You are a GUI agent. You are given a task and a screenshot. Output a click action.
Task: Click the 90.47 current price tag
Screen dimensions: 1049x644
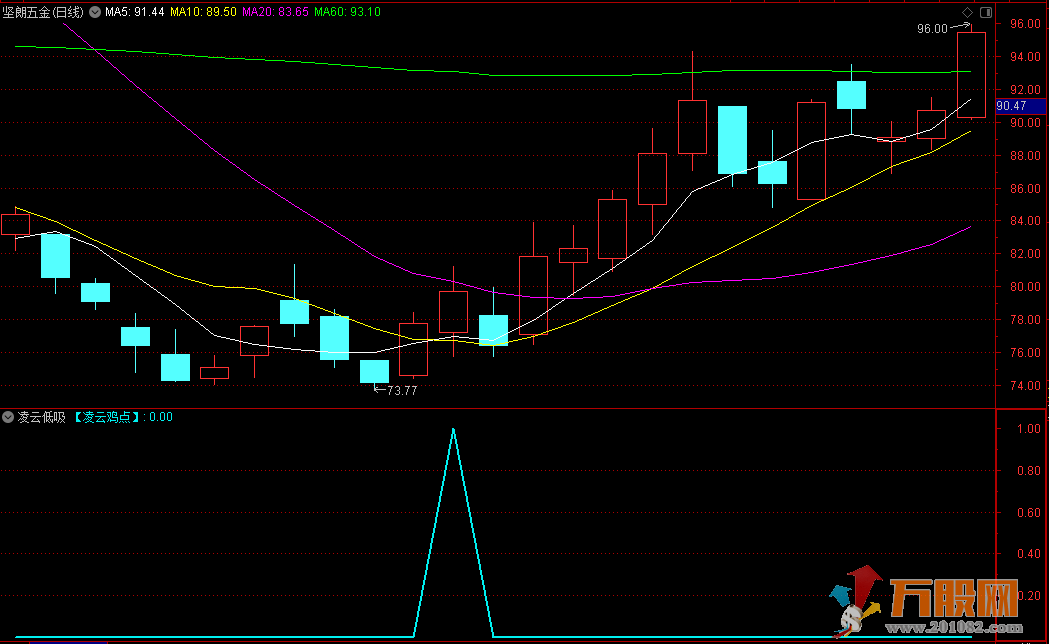click(x=1020, y=106)
